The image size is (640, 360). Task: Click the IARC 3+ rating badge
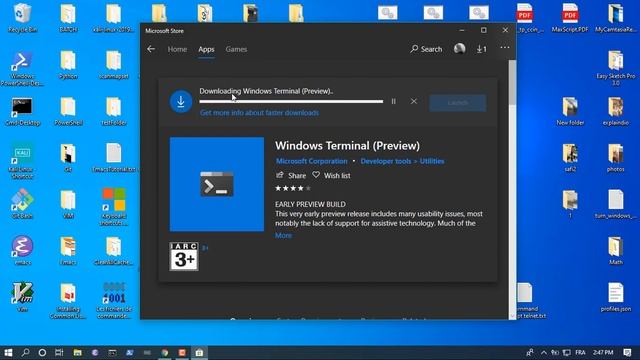(x=184, y=256)
